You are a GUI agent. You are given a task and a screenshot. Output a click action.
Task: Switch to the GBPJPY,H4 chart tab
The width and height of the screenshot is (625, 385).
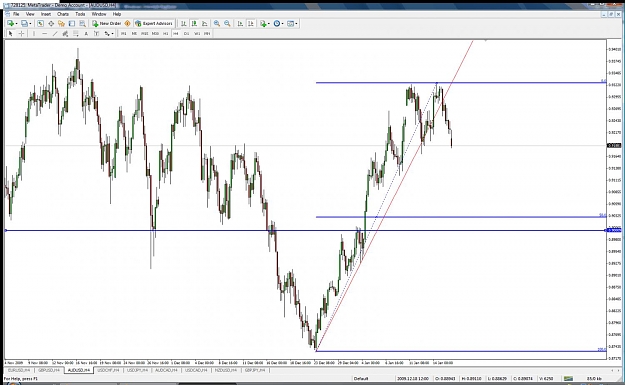tap(255, 370)
